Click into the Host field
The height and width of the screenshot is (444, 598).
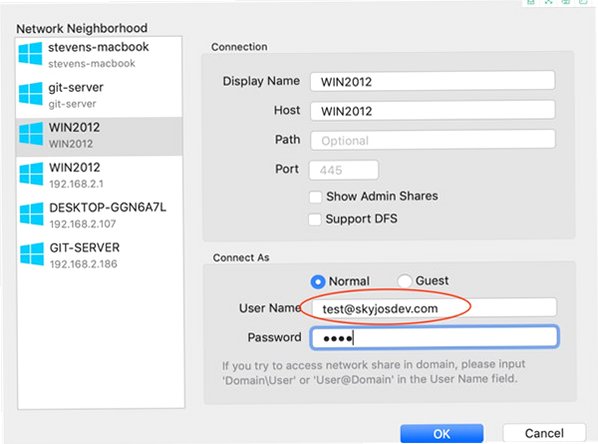[432, 111]
